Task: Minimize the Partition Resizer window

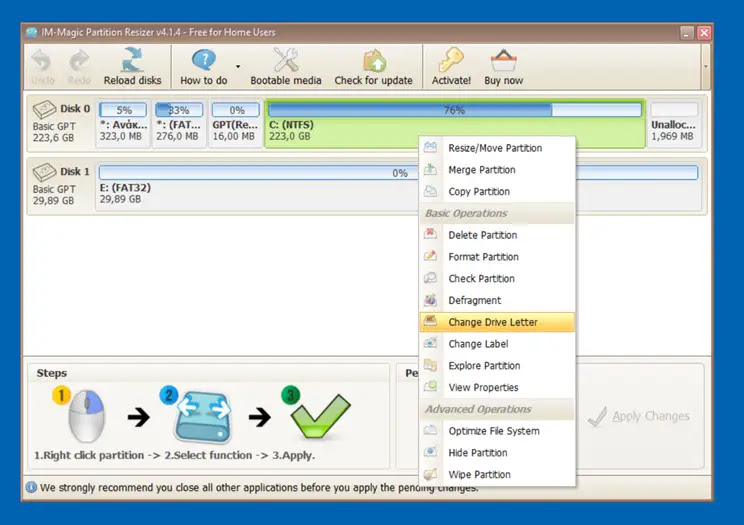Action: pos(687,33)
